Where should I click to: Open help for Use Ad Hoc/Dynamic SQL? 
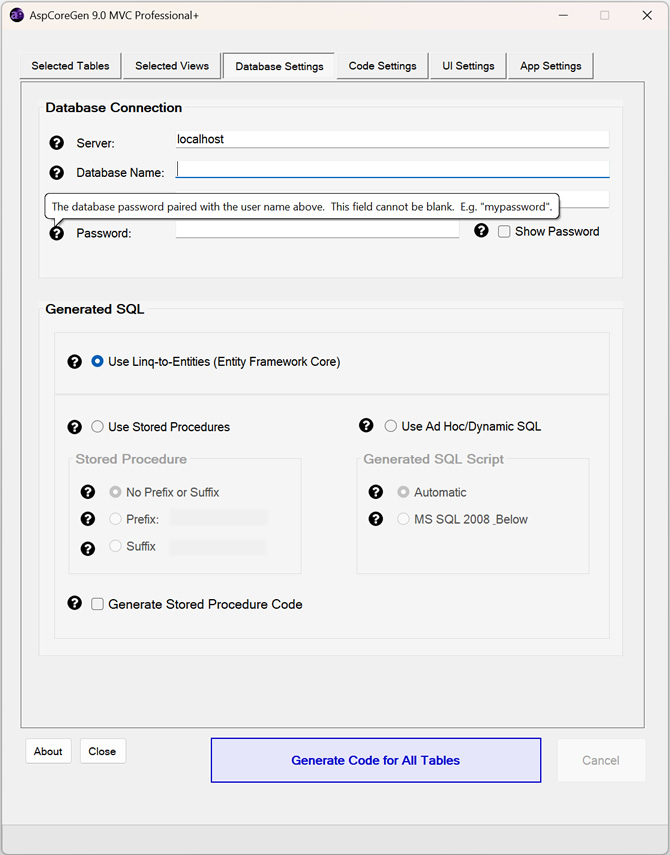(366, 425)
